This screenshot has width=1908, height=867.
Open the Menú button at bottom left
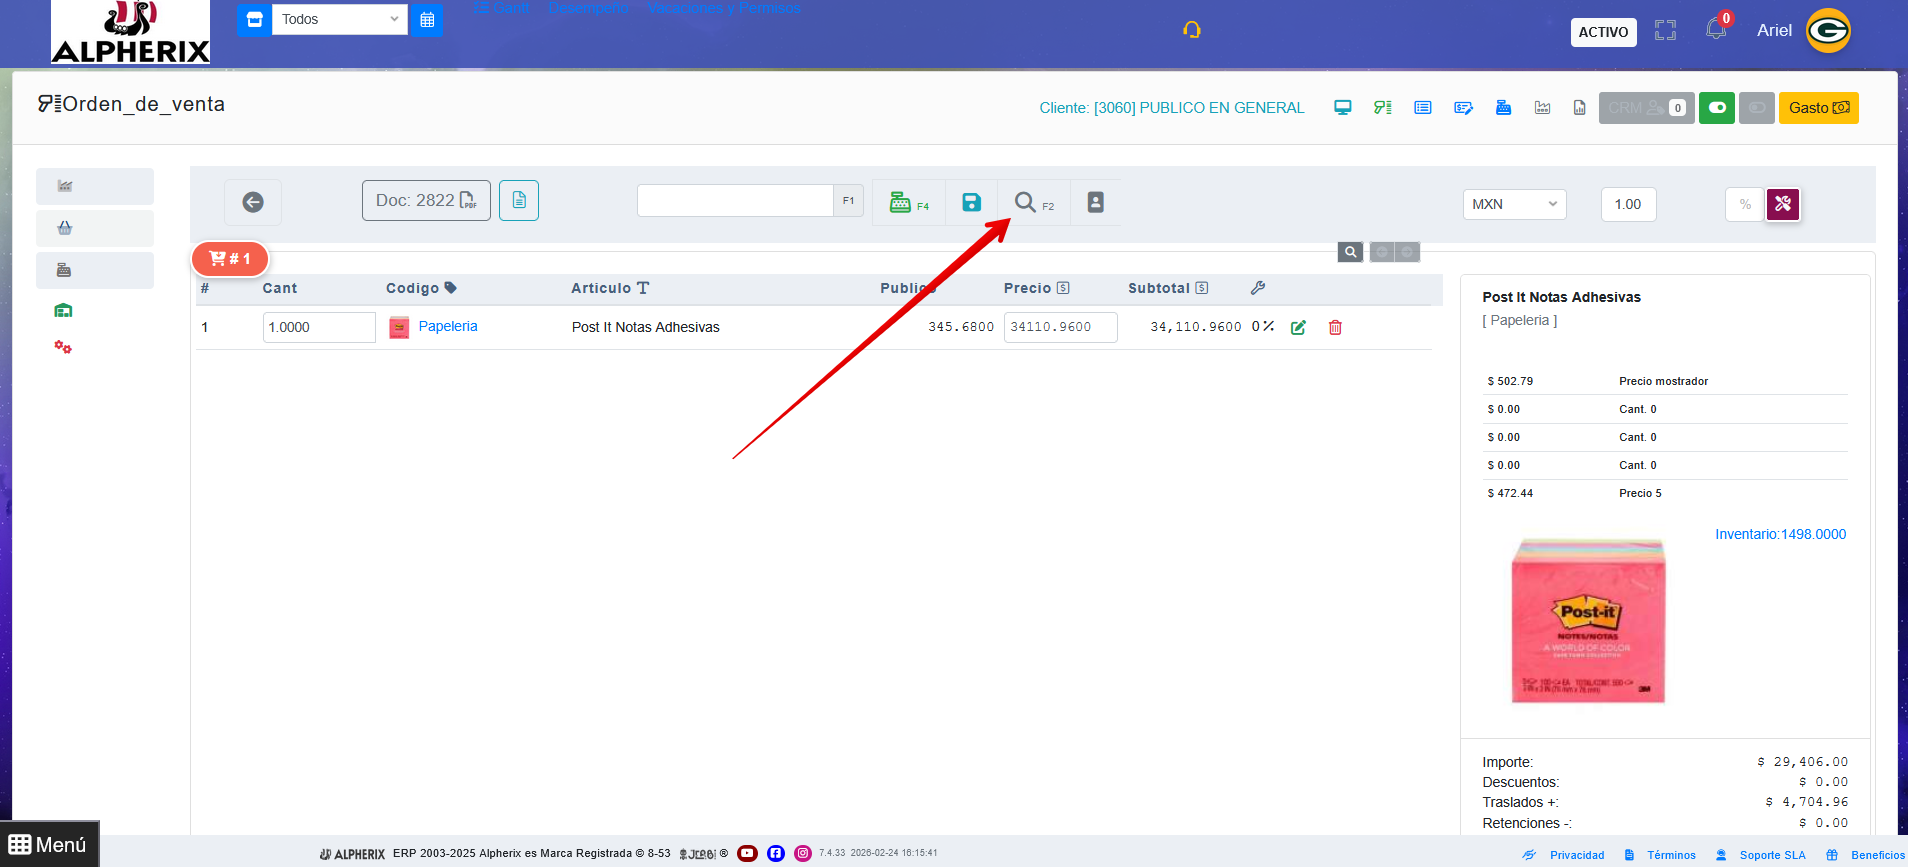point(49,845)
